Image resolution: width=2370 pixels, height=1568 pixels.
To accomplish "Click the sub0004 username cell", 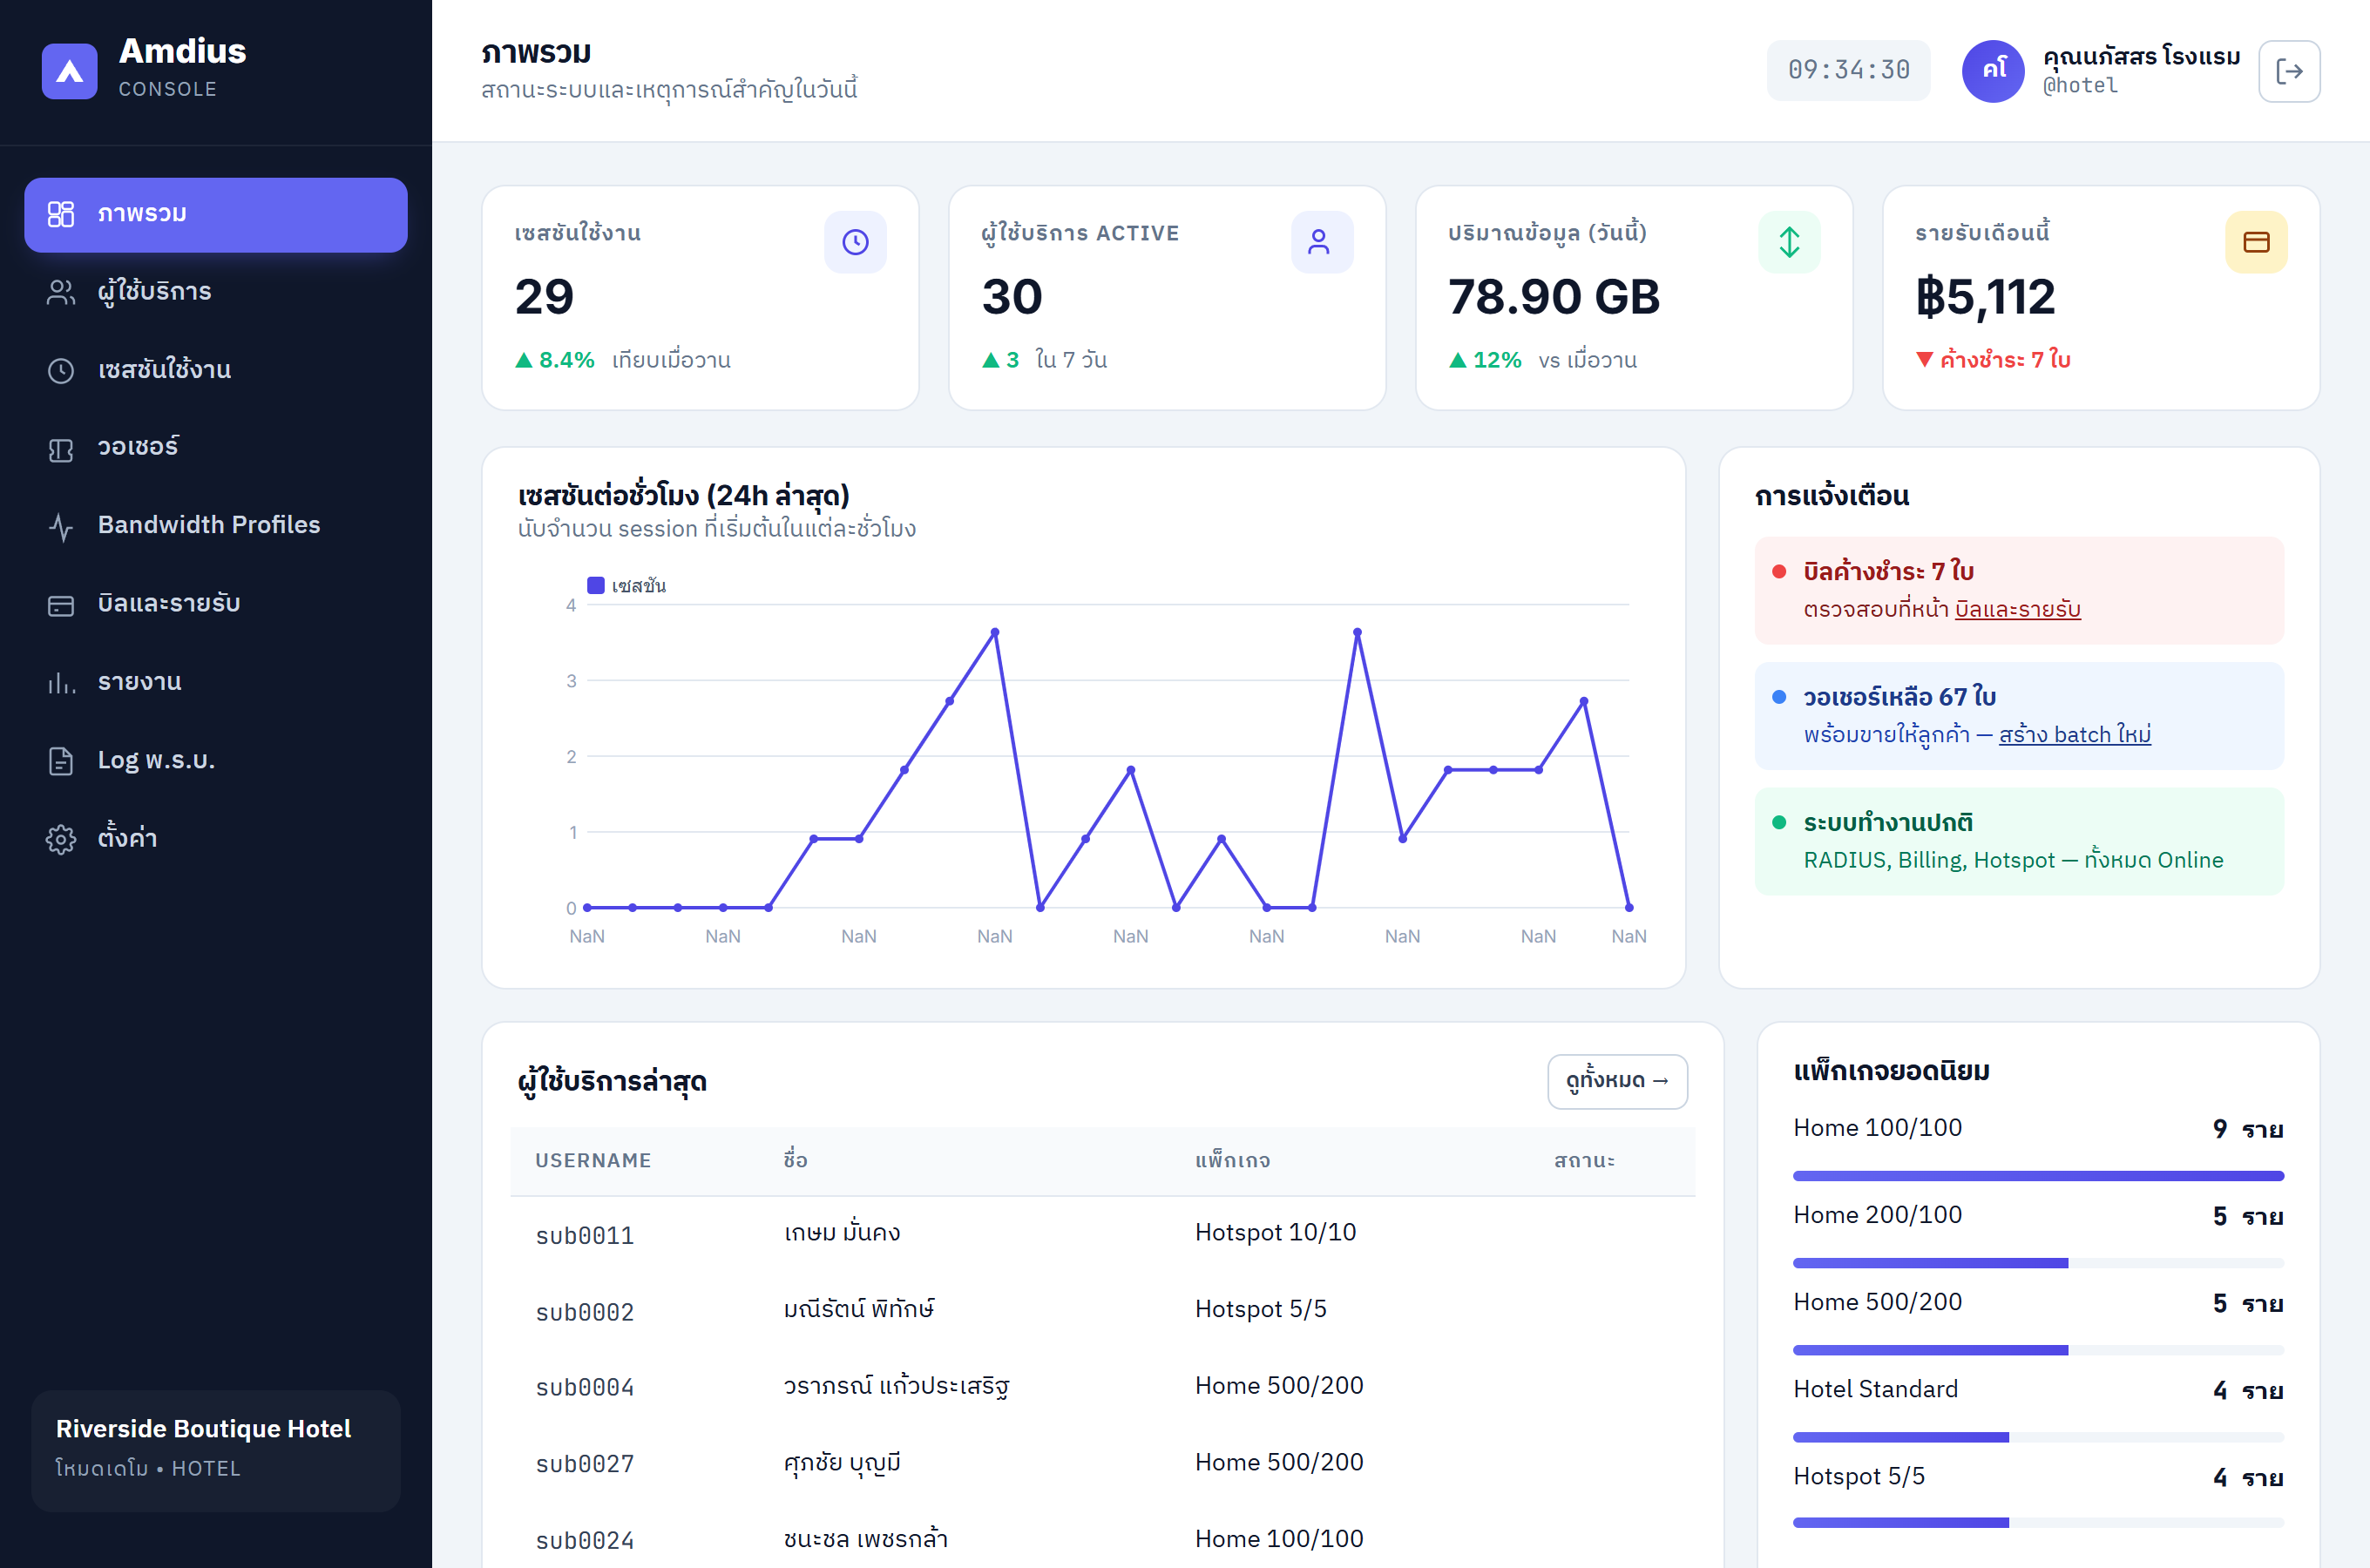I will pos(585,1388).
